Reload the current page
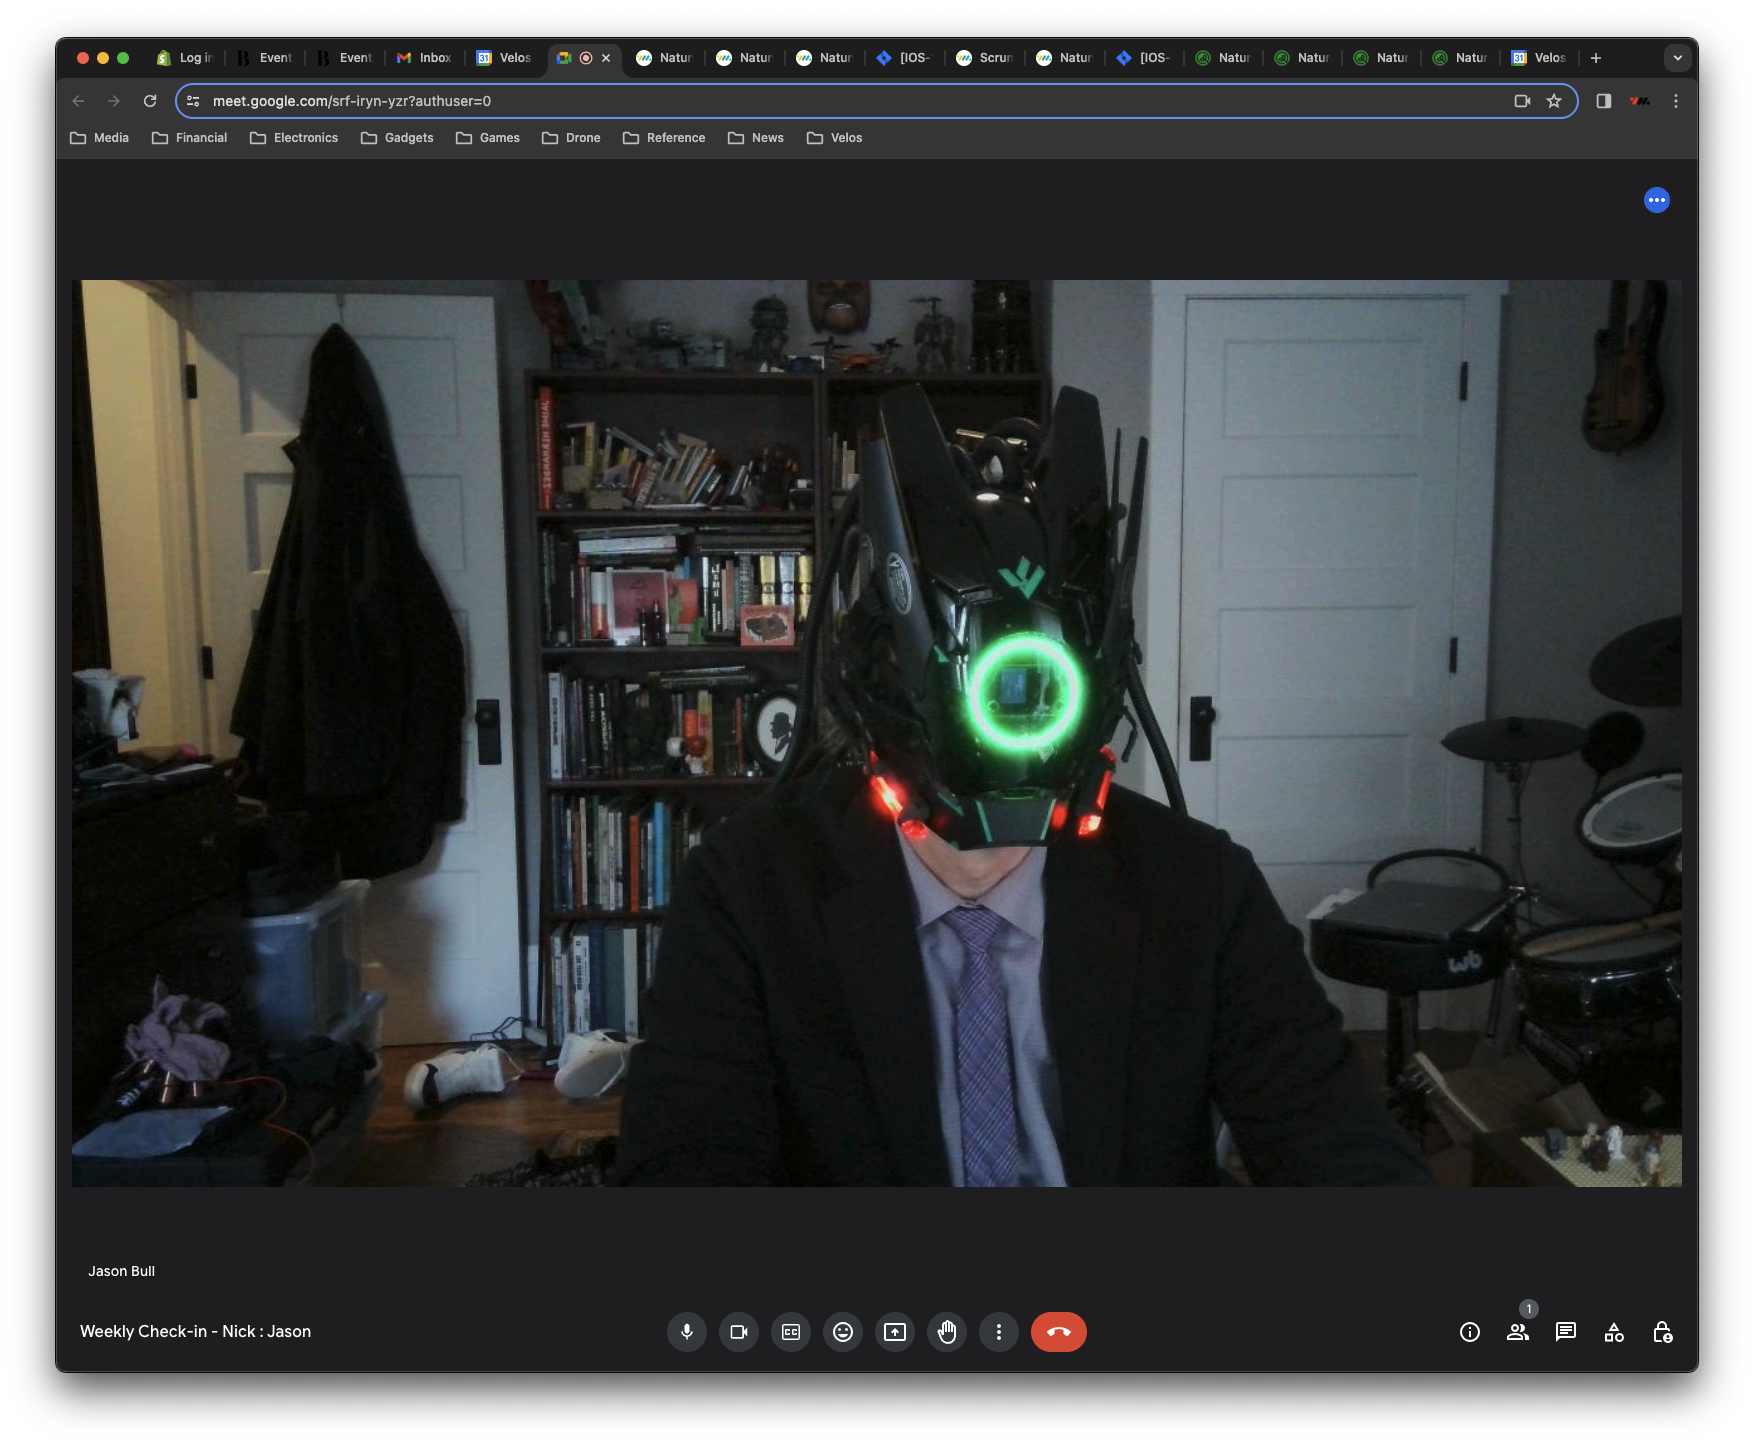 (150, 100)
